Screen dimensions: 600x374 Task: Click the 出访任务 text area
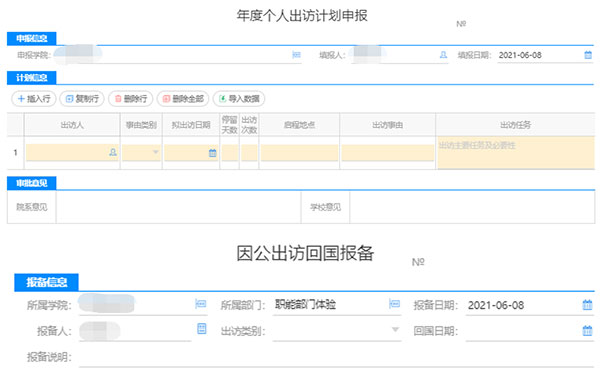(x=516, y=153)
